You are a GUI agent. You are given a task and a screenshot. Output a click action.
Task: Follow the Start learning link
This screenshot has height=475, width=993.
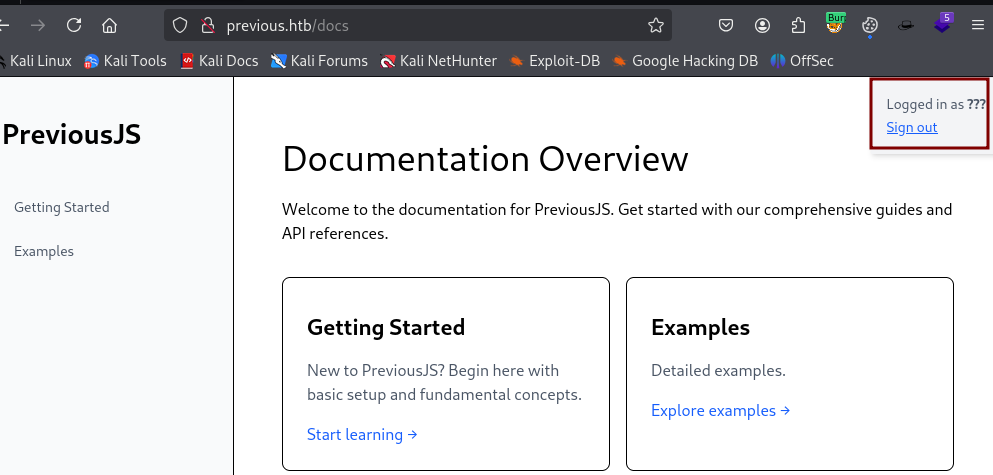(362, 434)
